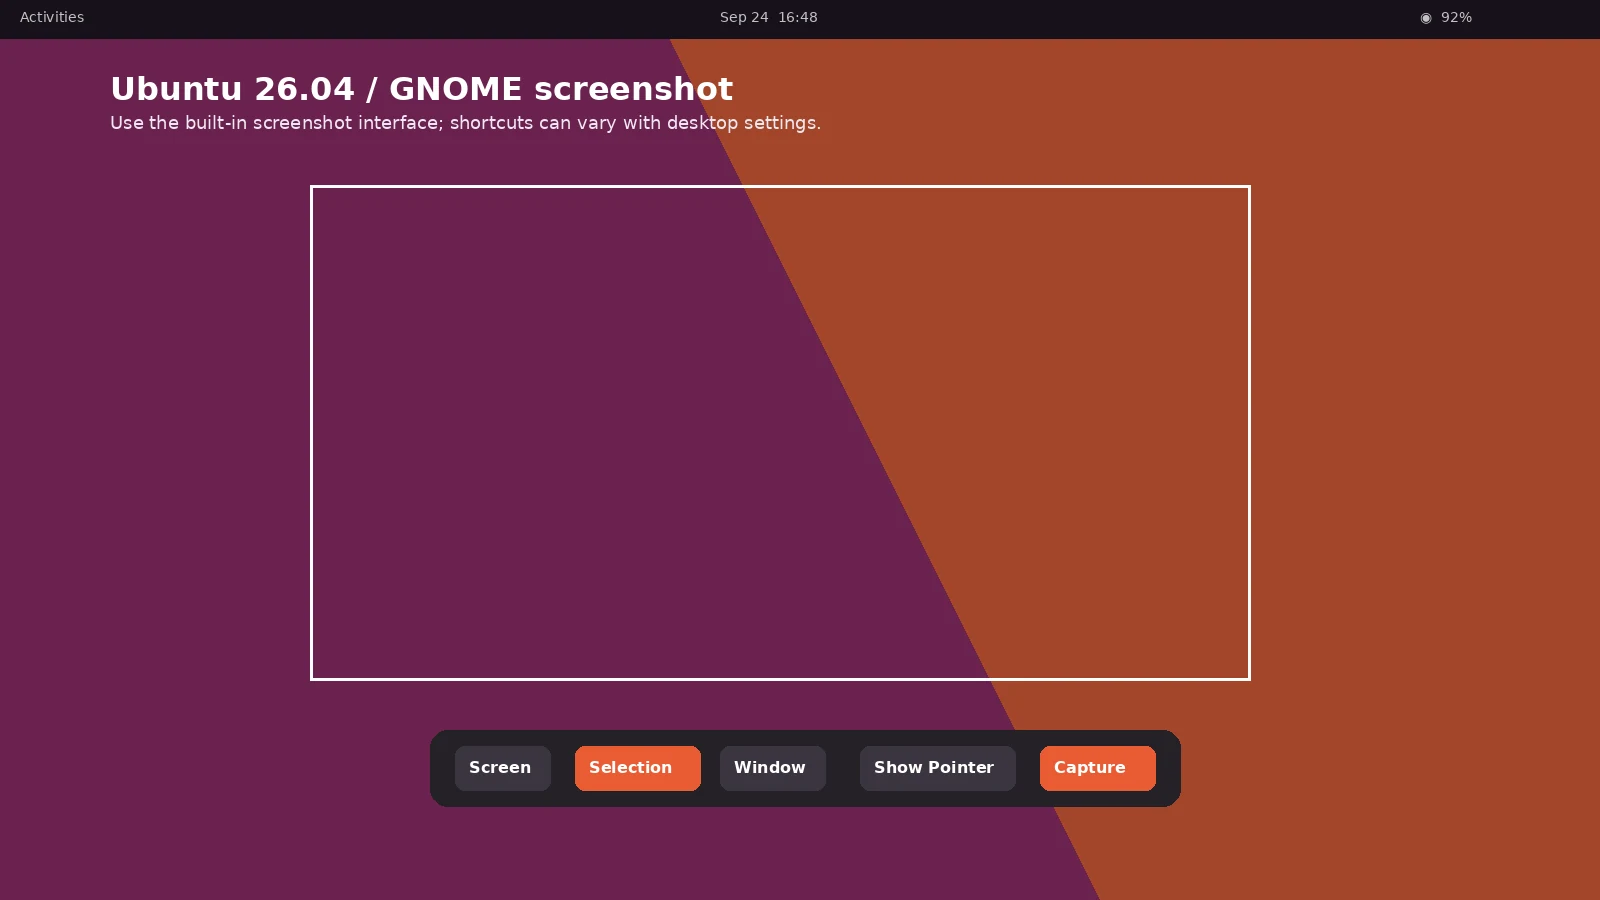Select the Screen capture mode

[x=502, y=768]
